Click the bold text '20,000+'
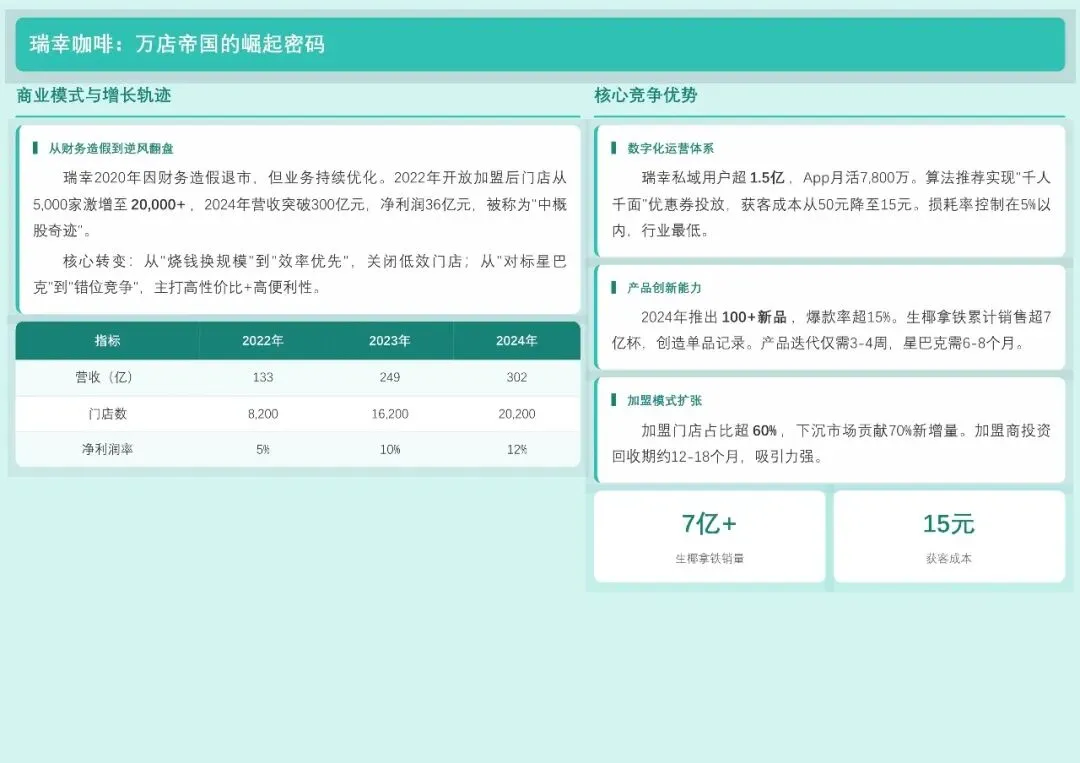The width and height of the screenshot is (1080, 763). (158, 205)
